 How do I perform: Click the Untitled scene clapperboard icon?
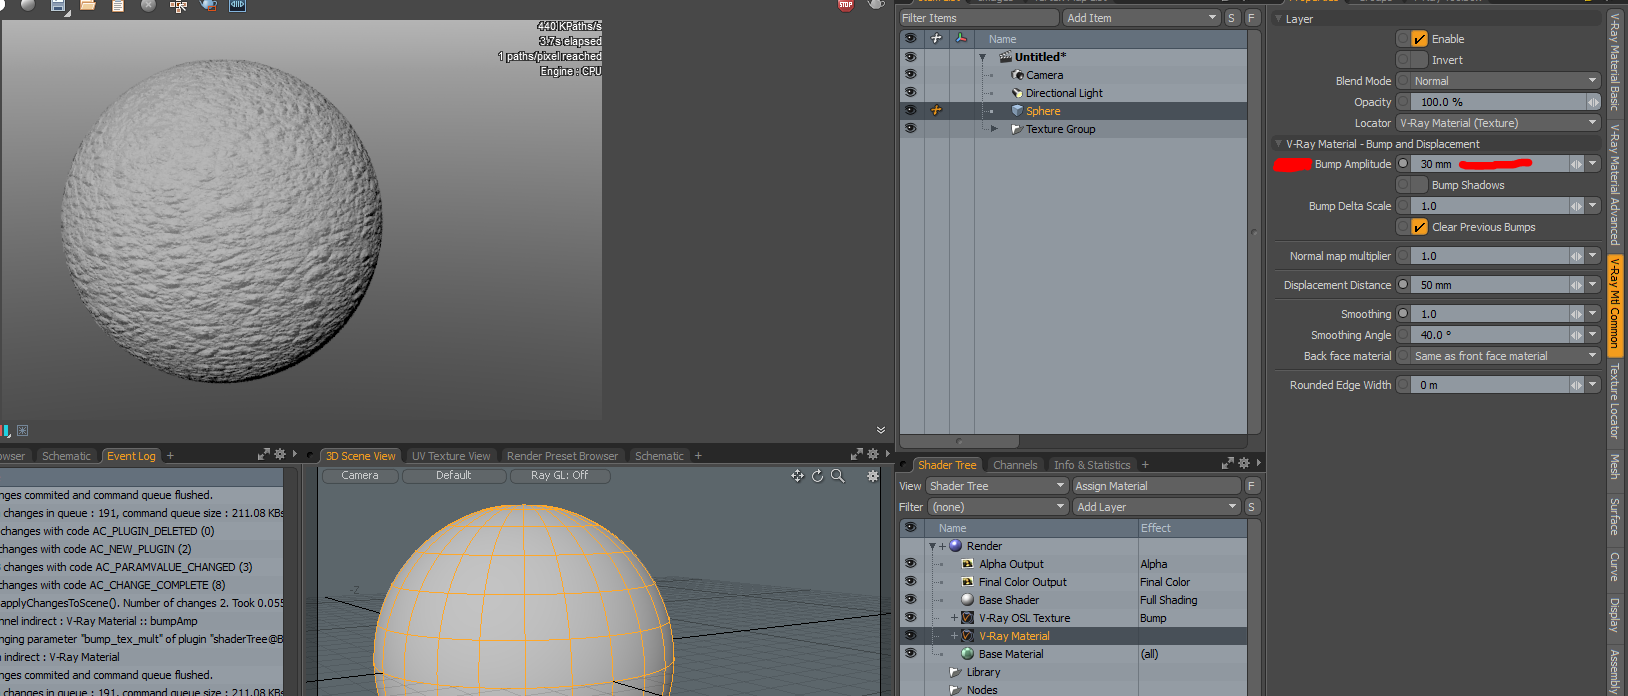1006,57
